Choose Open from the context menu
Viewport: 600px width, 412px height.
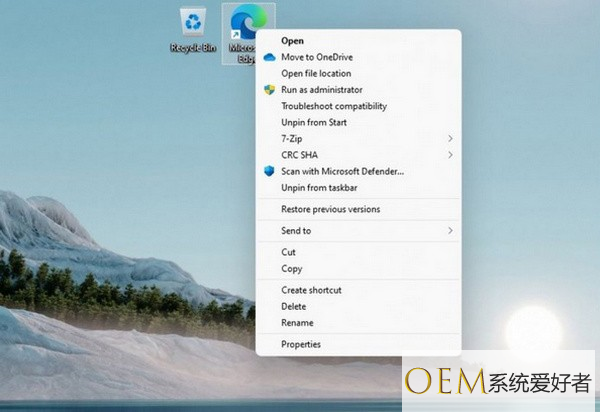tap(292, 41)
